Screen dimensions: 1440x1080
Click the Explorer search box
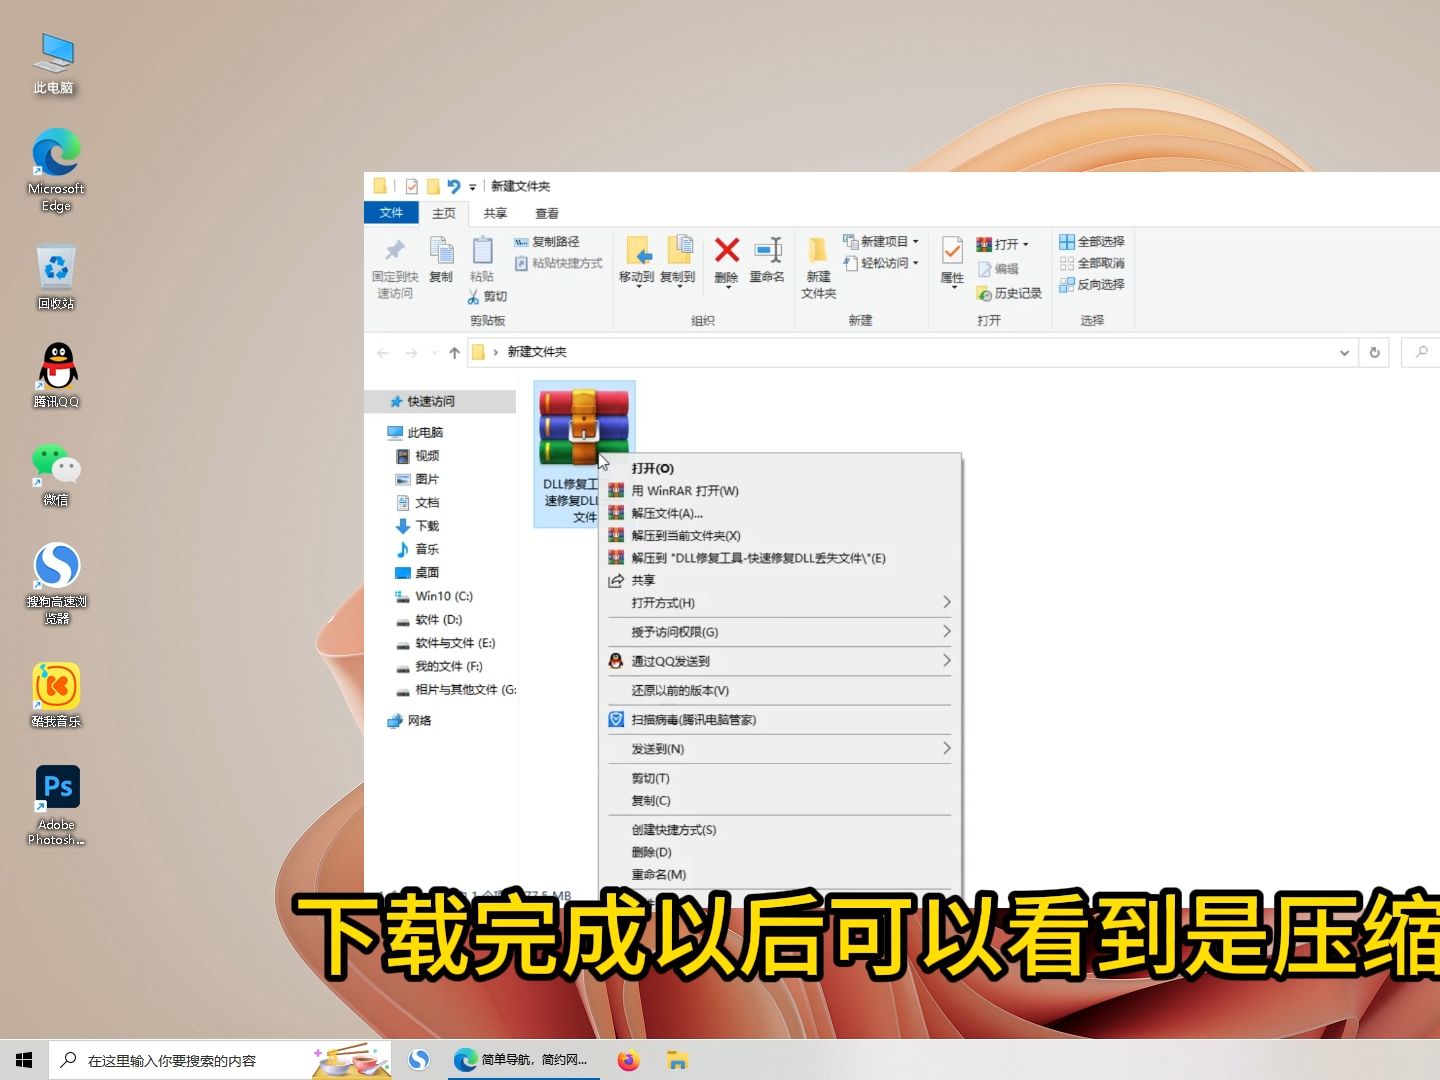click(1421, 352)
